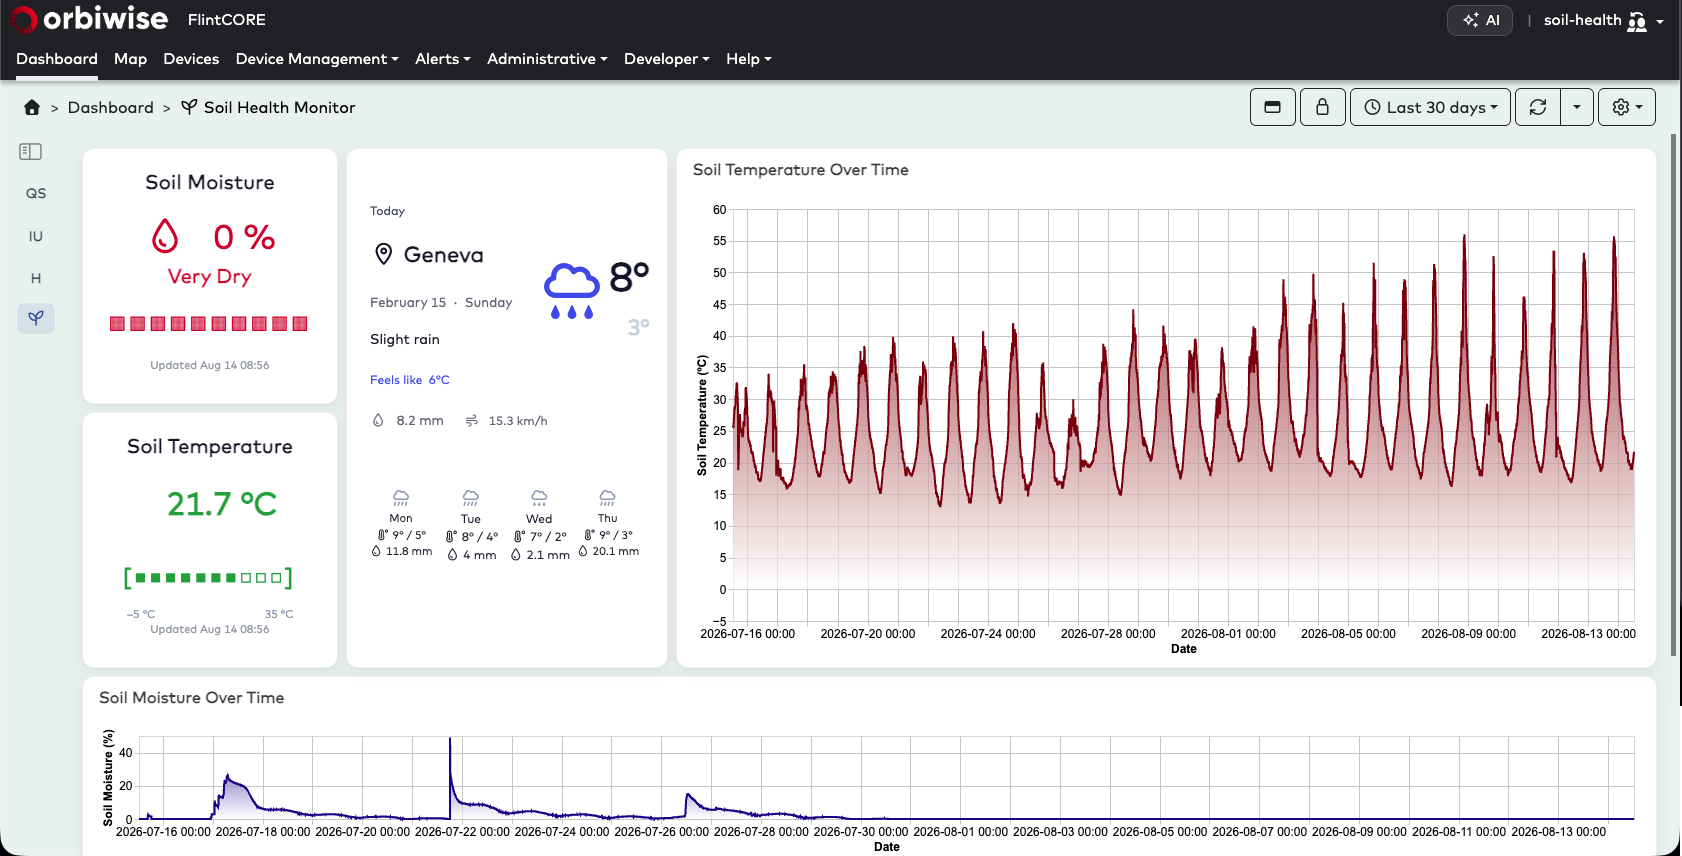
Task: Click the orbiwise logo
Action: pos(89,19)
